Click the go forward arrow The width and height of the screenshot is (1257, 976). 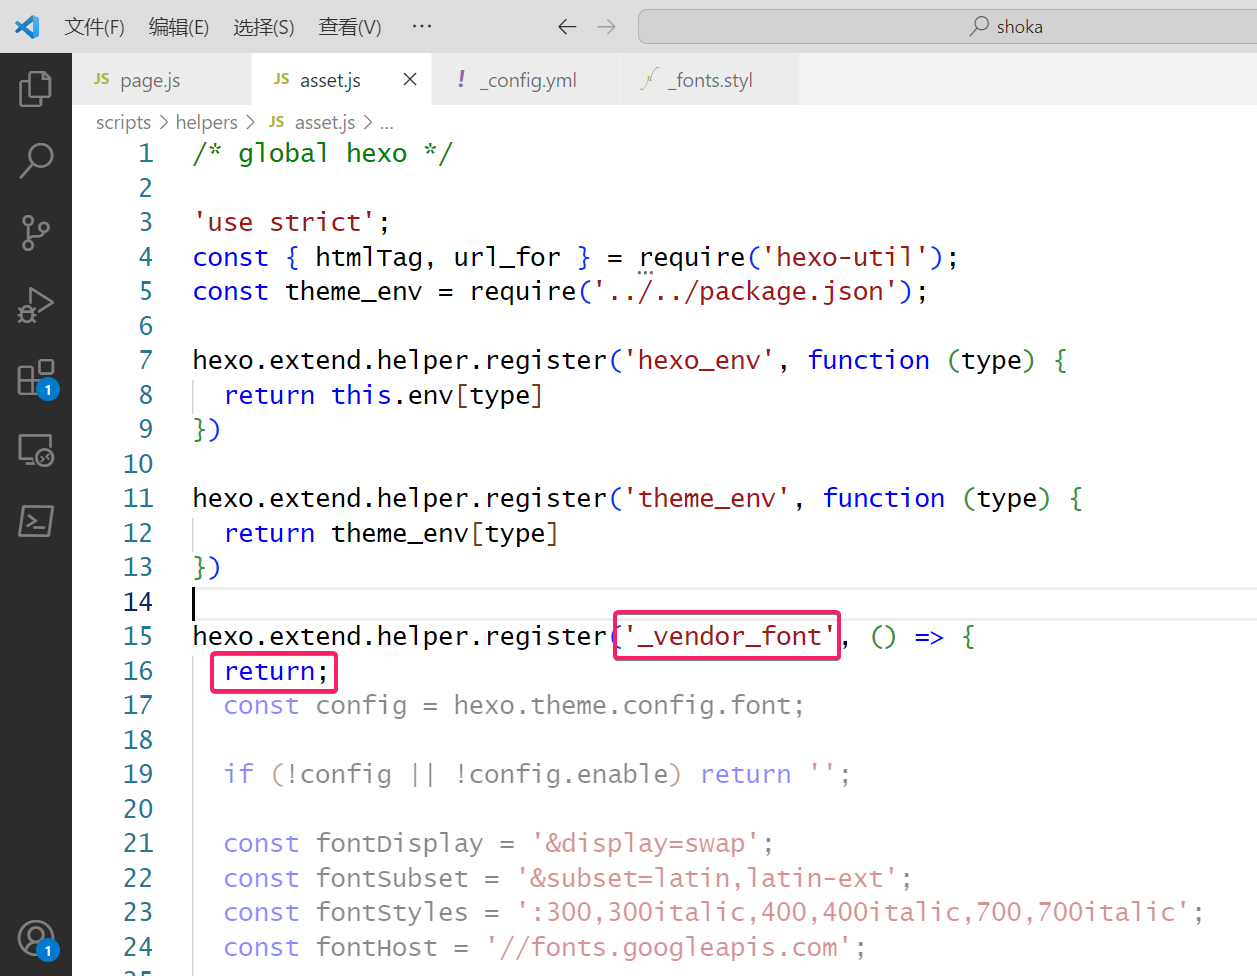[x=606, y=27]
